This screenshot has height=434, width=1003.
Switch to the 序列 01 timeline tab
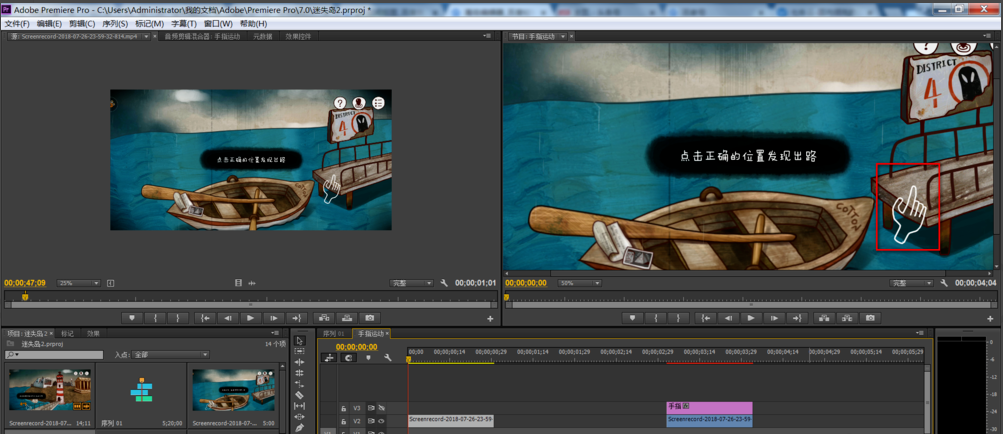[332, 333]
